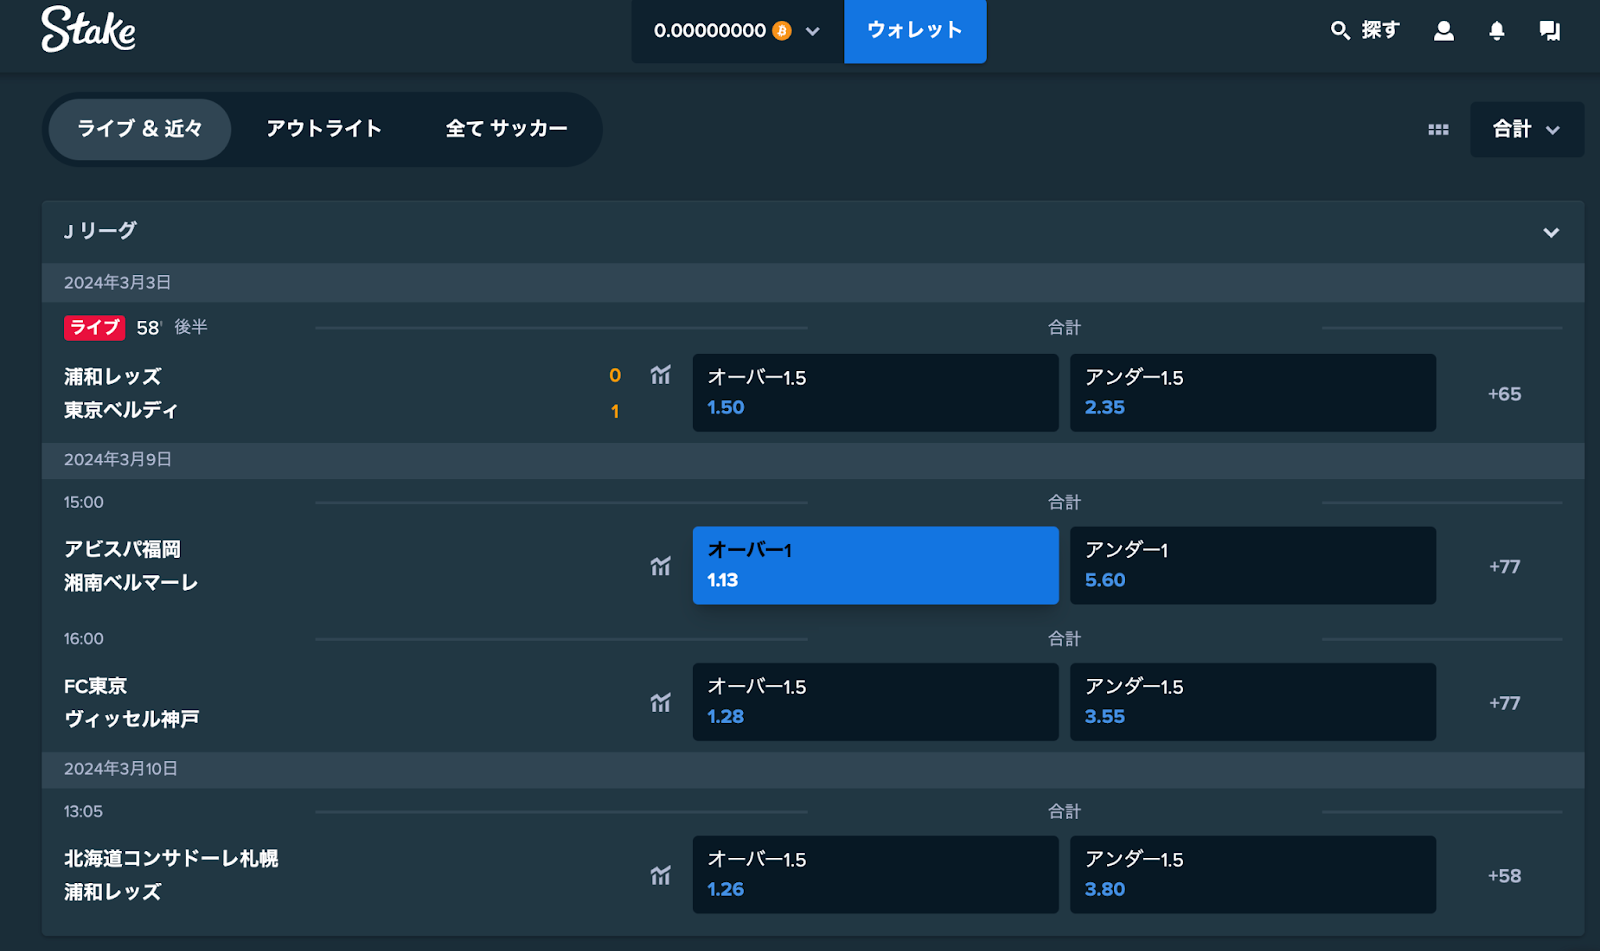1600x951 pixels.
Task: Click ヴィッセル神戸 team name
Action: point(132,719)
